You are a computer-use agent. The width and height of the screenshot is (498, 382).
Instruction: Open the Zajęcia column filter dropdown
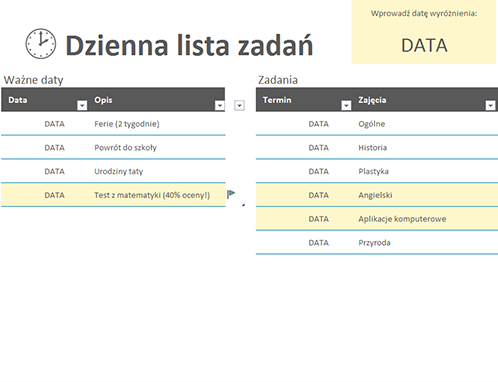(x=490, y=106)
